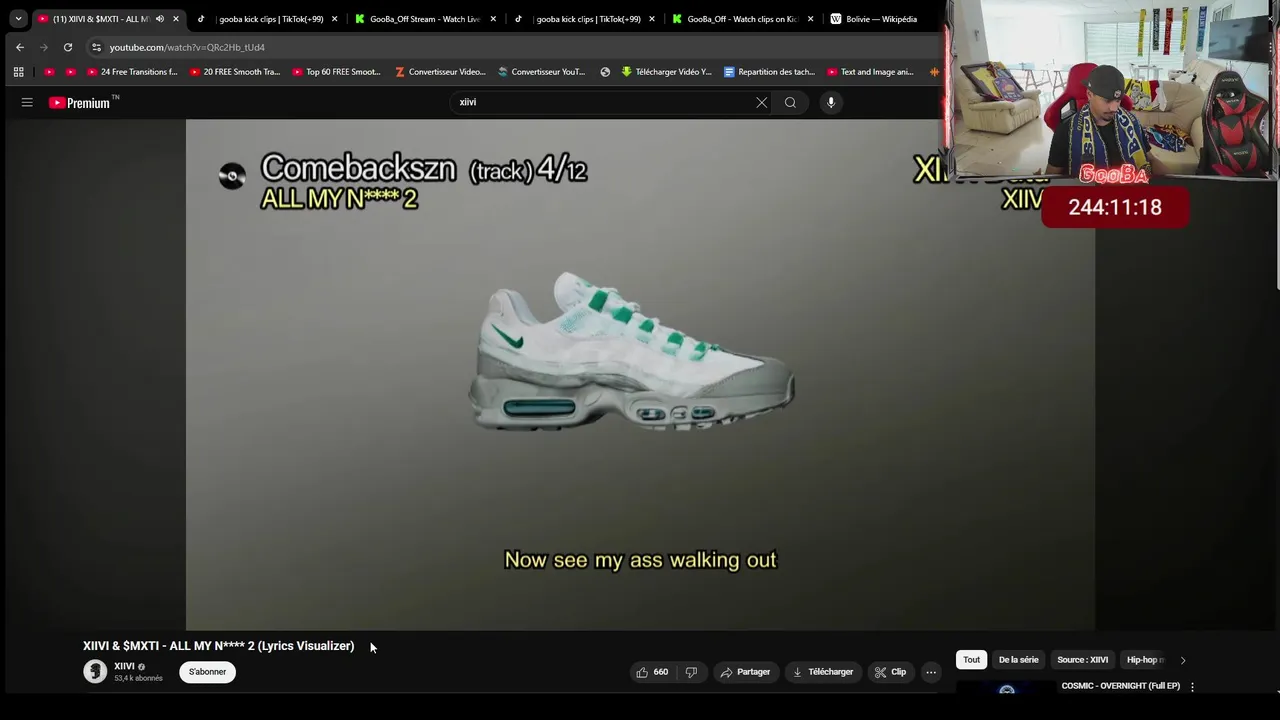
Task: Like the video (660 likes)
Action: pyautogui.click(x=652, y=672)
